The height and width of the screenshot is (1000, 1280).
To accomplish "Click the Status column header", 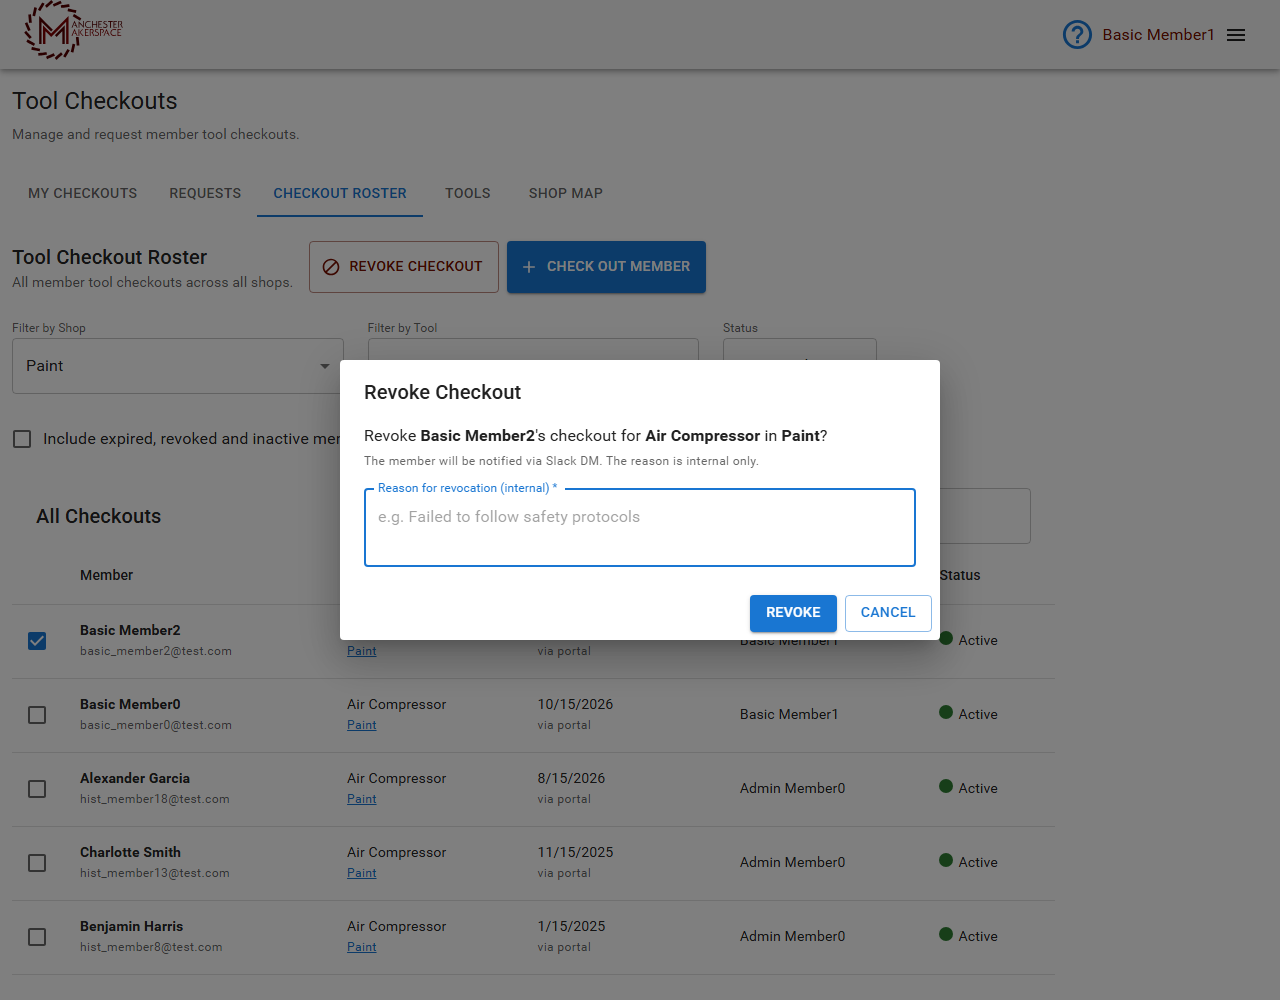I will [x=960, y=575].
